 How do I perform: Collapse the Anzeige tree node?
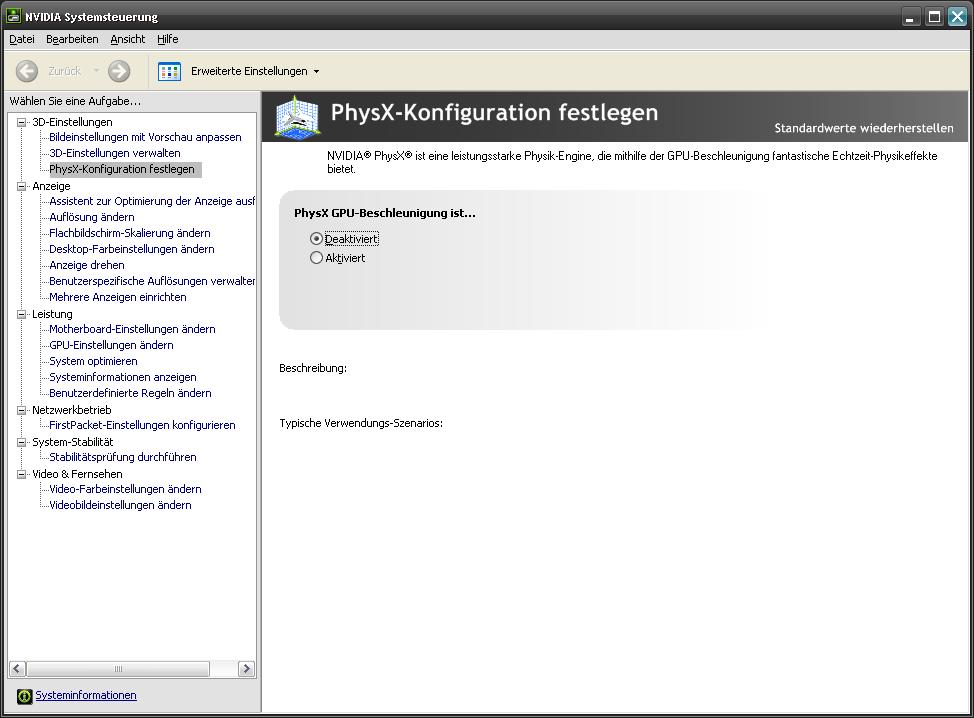click(x=22, y=186)
